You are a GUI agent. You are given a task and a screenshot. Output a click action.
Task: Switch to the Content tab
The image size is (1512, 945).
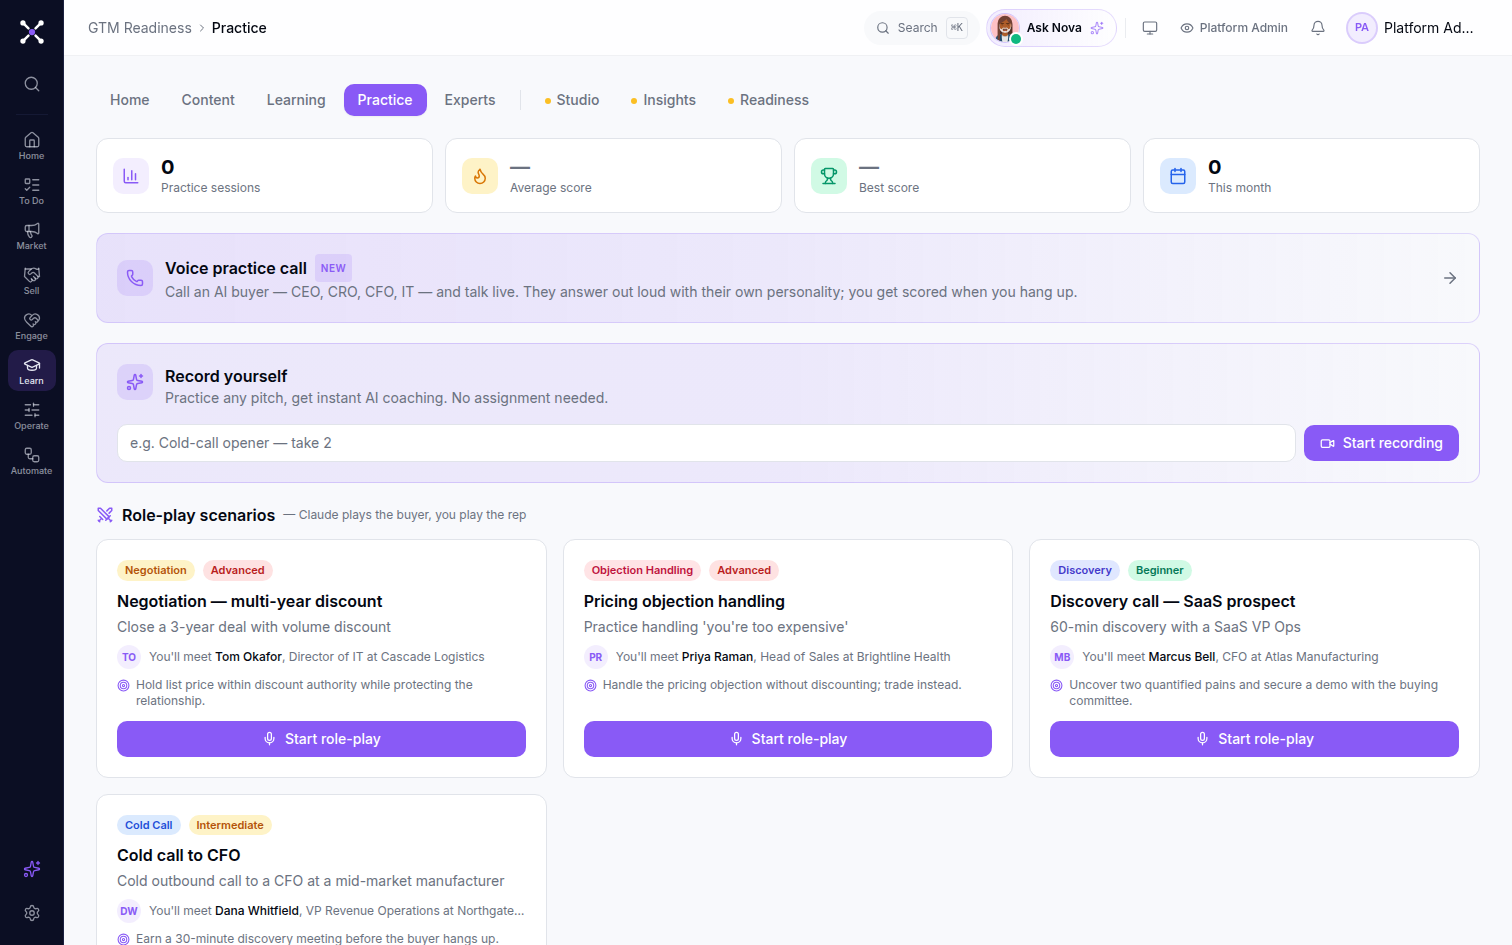click(208, 100)
